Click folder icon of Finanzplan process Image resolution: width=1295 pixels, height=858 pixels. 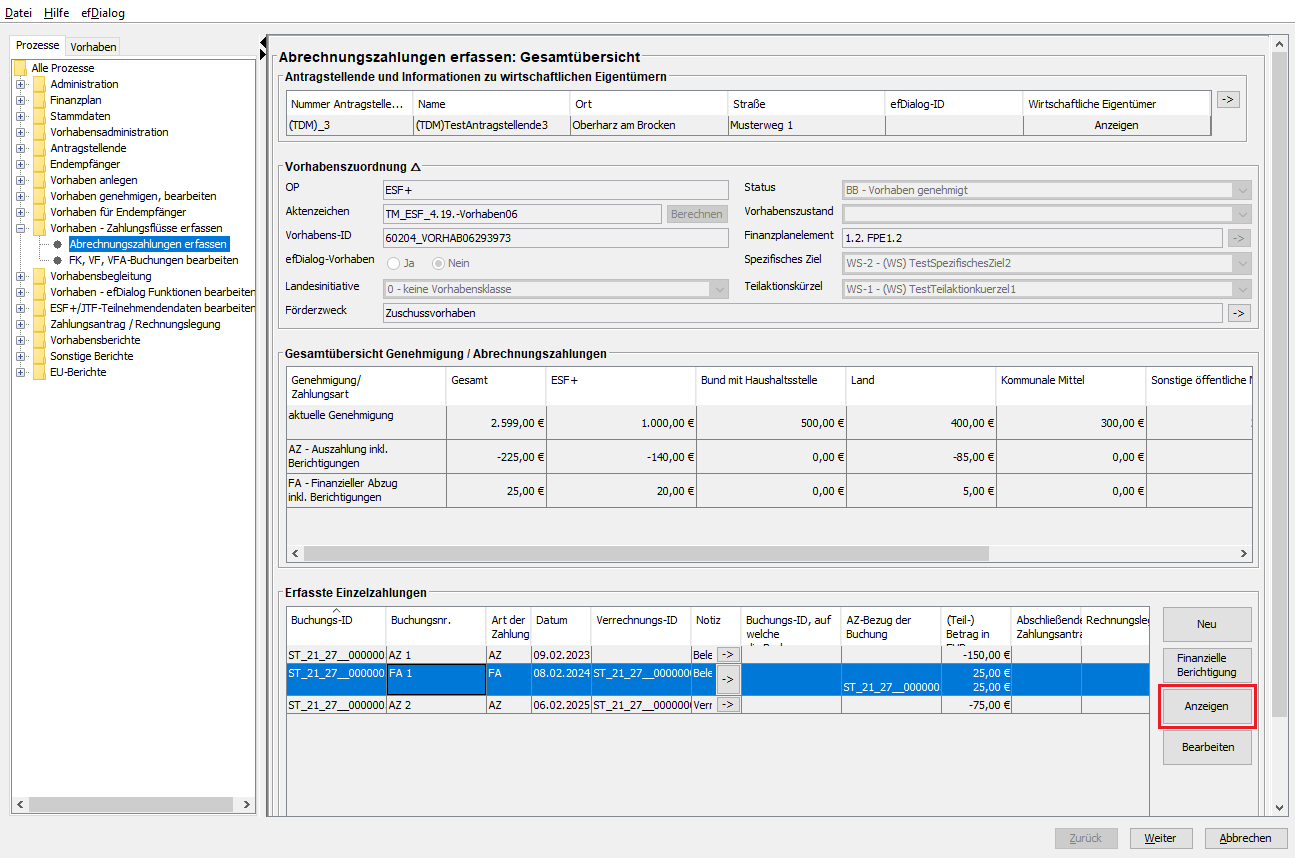pyautogui.click(x=39, y=100)
